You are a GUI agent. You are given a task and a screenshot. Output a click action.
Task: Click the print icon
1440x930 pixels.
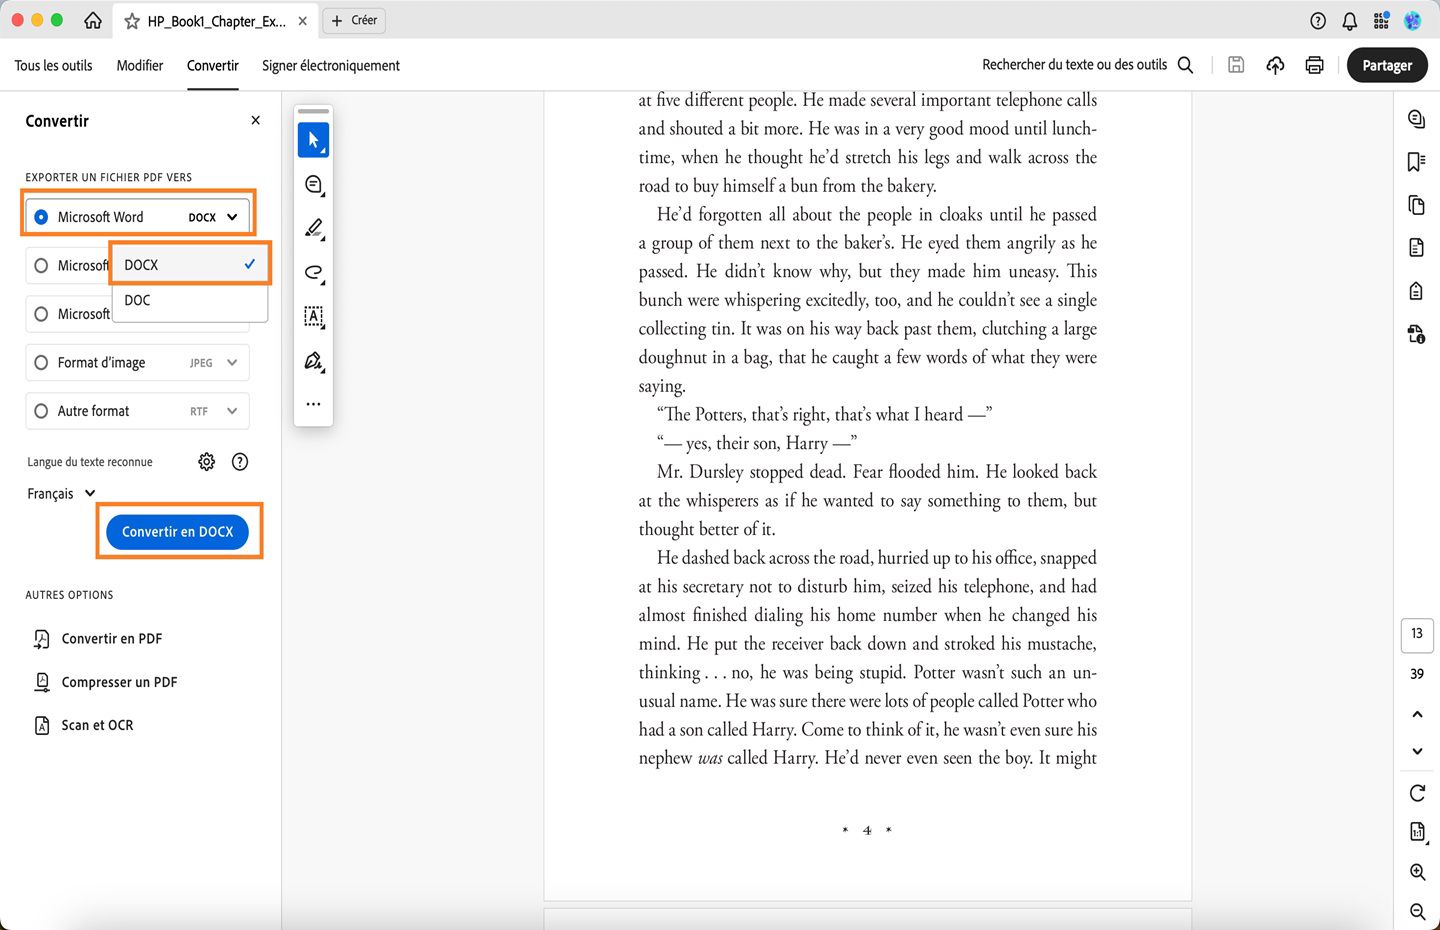[1314, 64]
